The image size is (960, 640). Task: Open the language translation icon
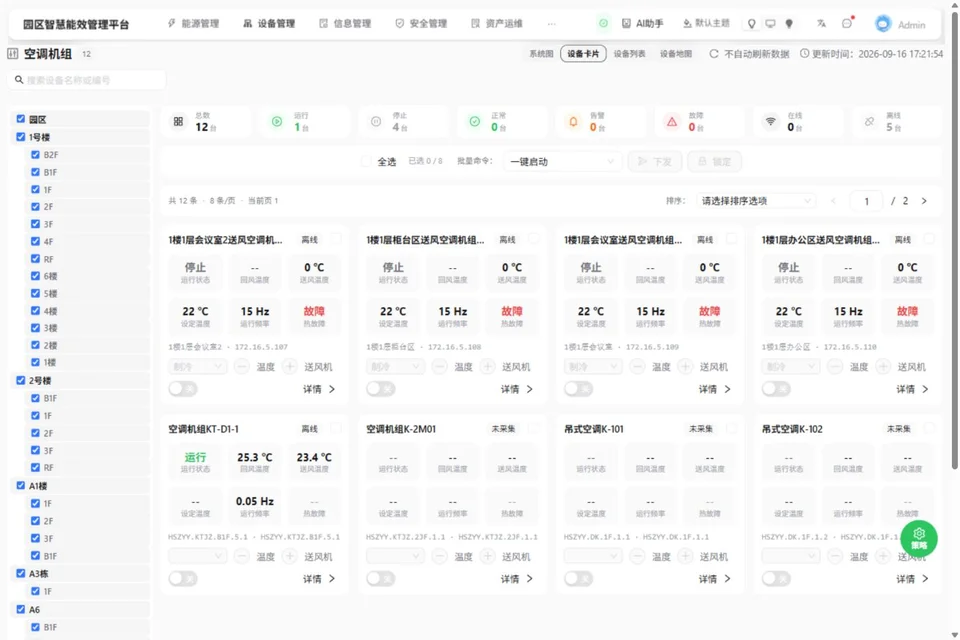pyautogui.click(x=821, y=23)
